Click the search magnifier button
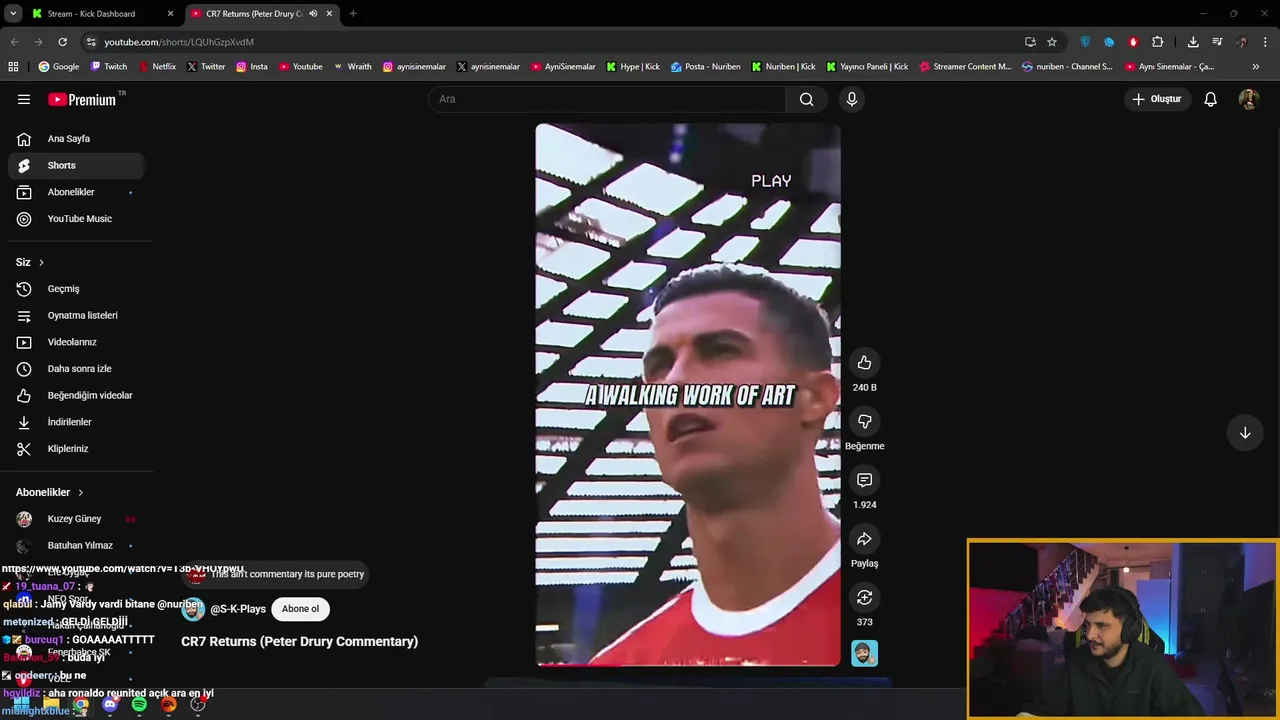Image resolution: width=1280 pixels, height=720 pixels. 806,99
